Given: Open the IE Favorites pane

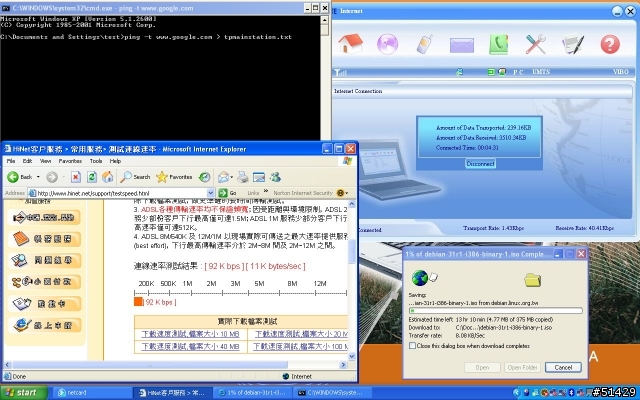Looking at the screenshot, I should pos(174,177).
